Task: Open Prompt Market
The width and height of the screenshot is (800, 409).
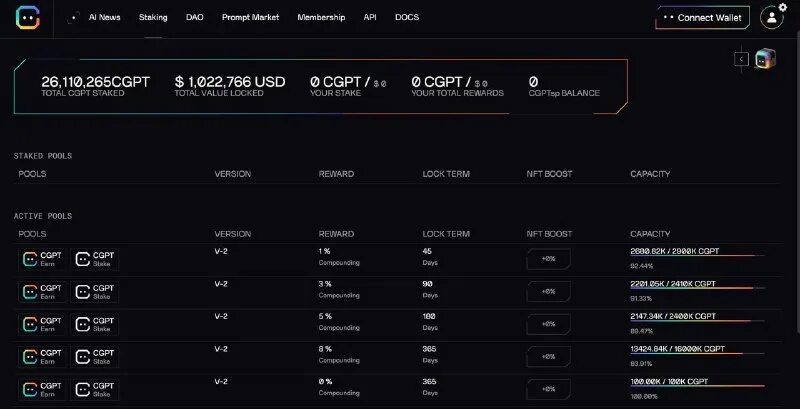Action: [x=251, y=17]
